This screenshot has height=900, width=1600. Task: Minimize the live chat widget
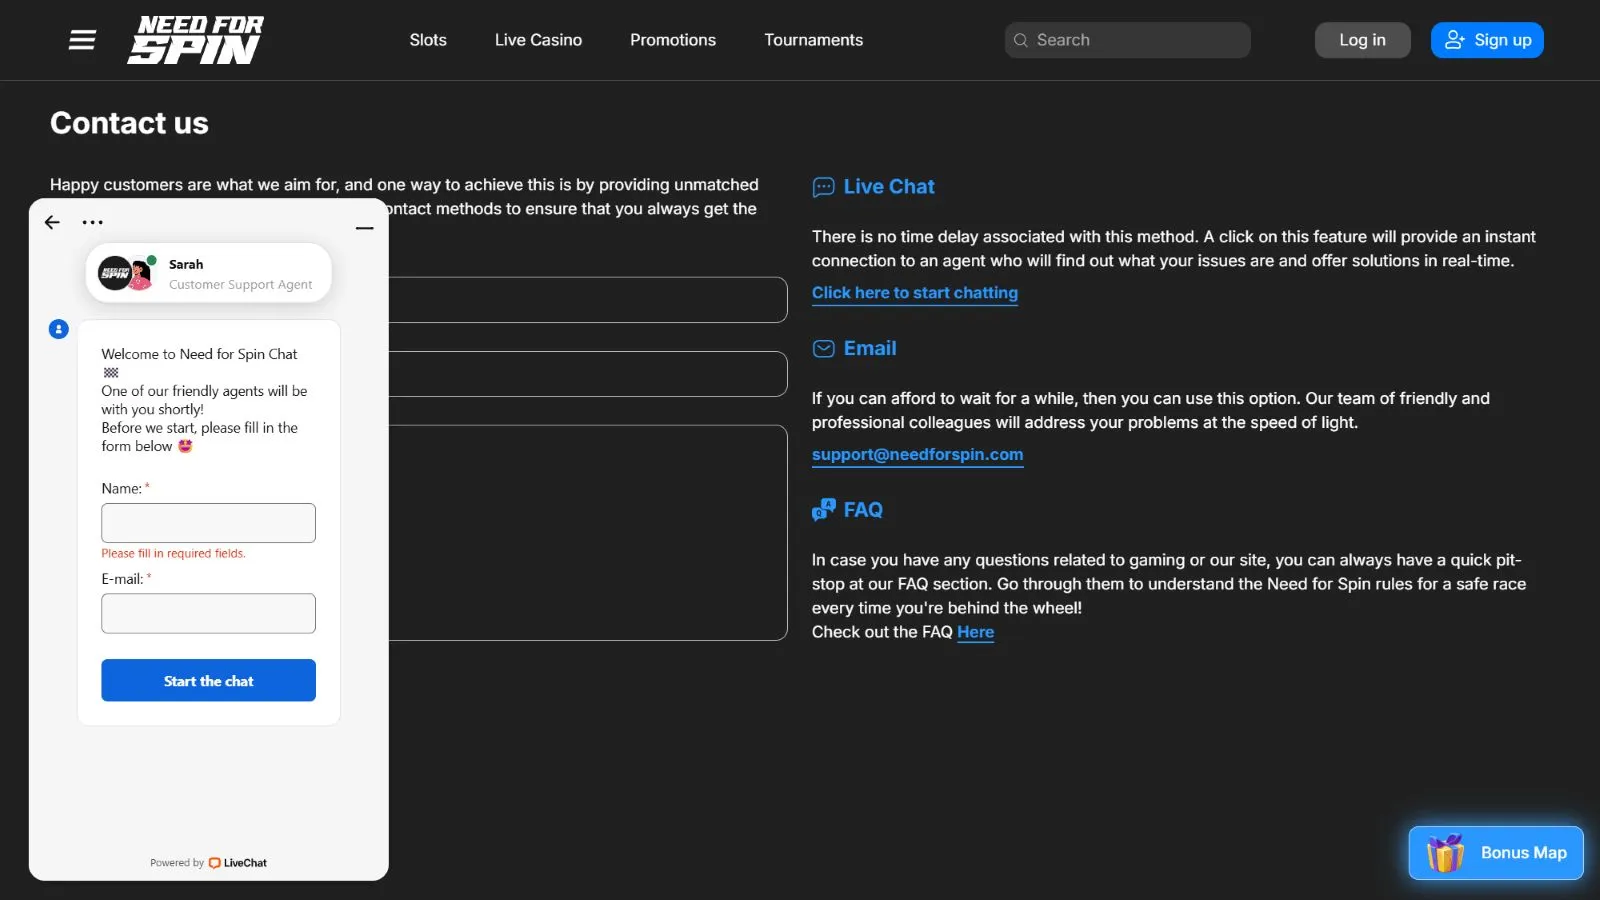(x=365, y=228)
